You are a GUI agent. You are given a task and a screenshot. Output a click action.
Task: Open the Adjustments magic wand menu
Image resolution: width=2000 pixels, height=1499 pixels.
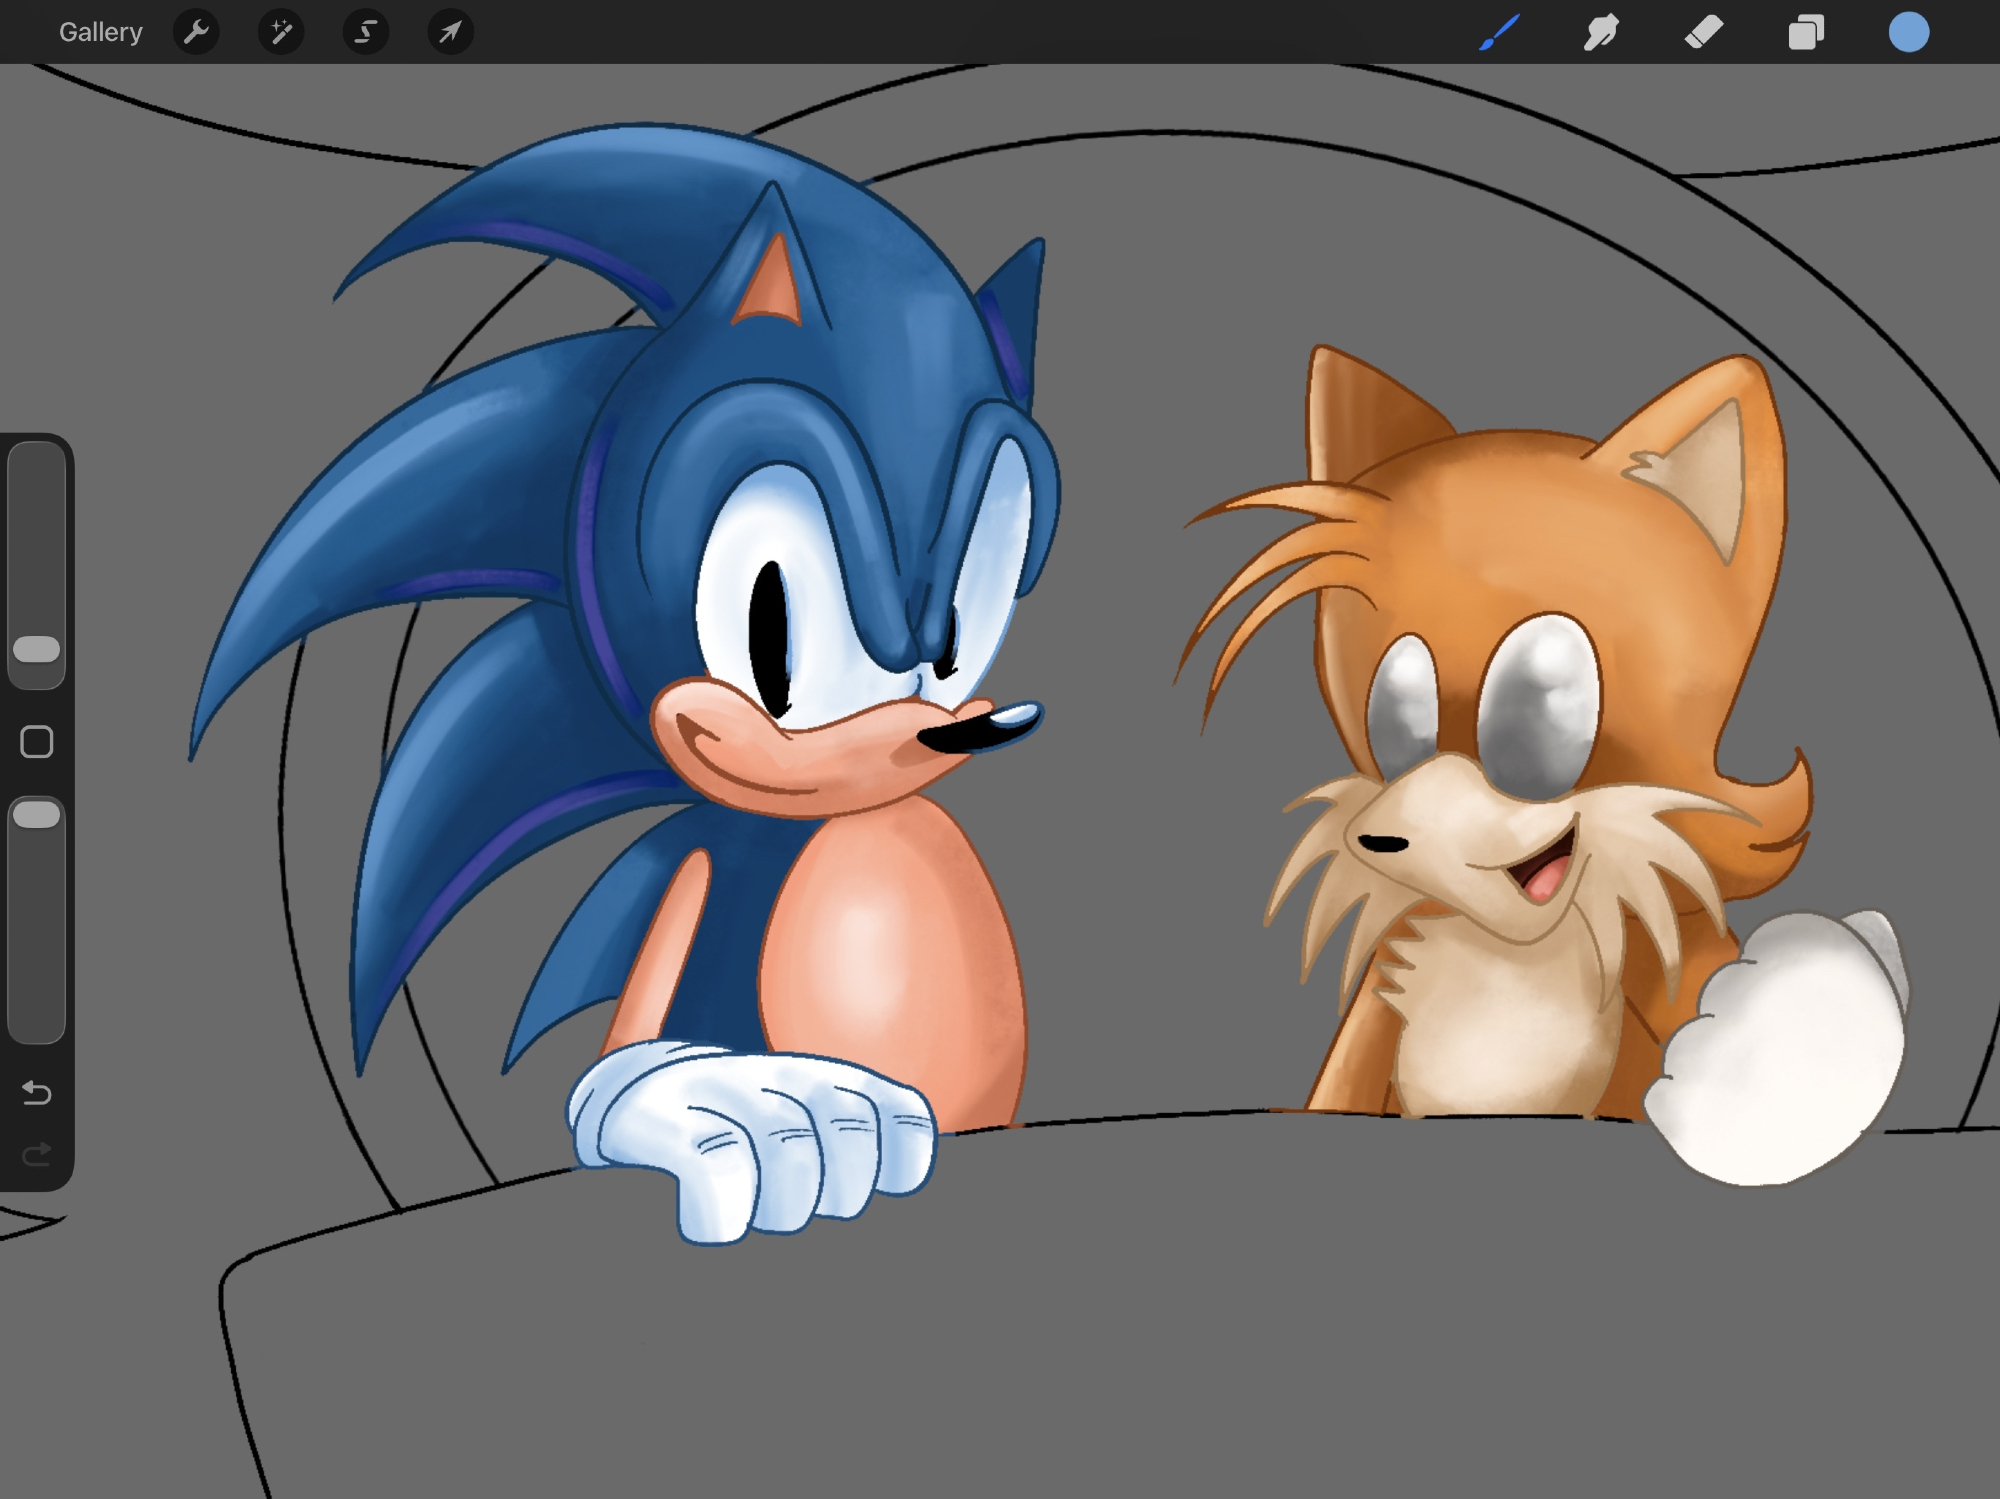point(281,32)
